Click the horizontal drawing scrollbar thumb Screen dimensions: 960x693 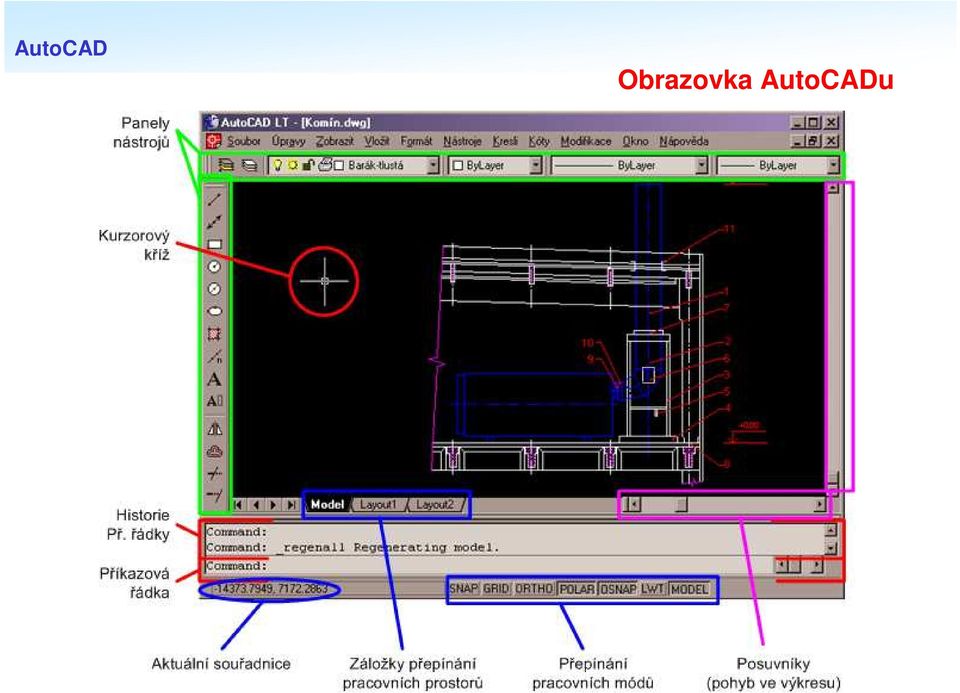[x=681, y=505]
